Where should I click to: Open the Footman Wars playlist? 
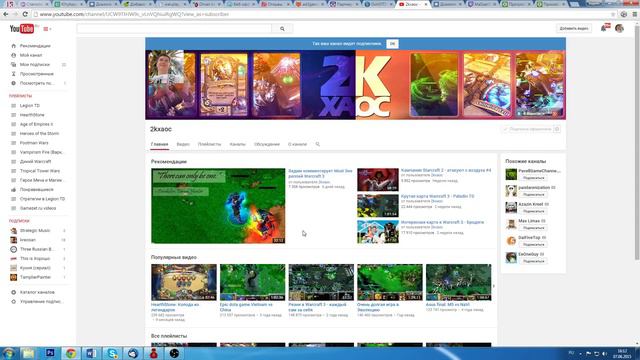point(34,143)
